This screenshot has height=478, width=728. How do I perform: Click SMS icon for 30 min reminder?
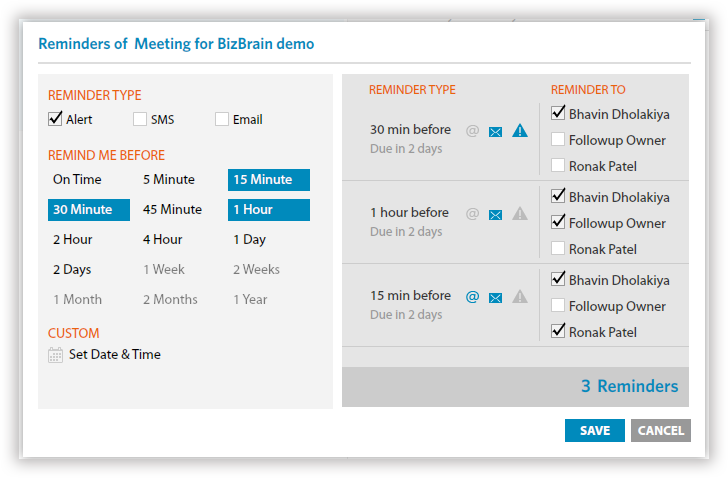[472, 130]
